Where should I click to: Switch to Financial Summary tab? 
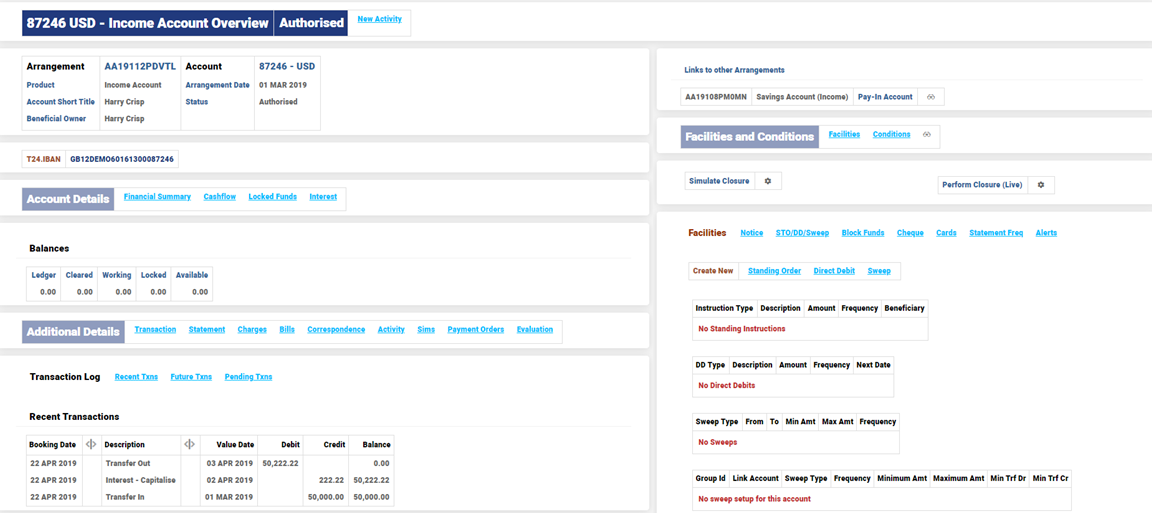tap(157, 197)
